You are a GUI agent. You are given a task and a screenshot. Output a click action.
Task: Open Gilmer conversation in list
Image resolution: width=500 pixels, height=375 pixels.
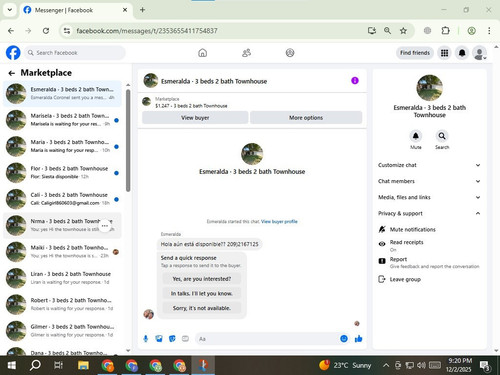(x=62, y=331)
